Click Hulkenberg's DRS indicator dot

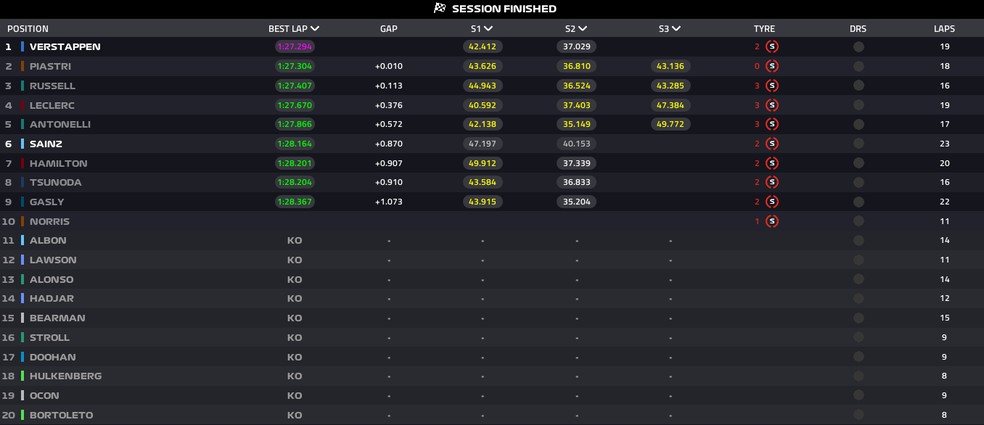(858, 376)
